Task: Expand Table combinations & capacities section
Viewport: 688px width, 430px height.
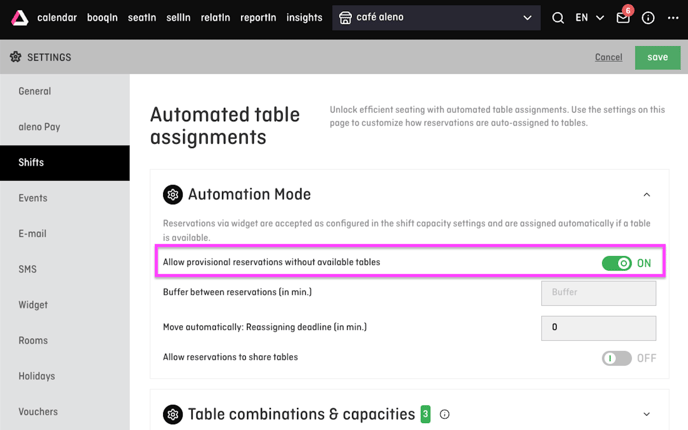Action: pos(647,414)
